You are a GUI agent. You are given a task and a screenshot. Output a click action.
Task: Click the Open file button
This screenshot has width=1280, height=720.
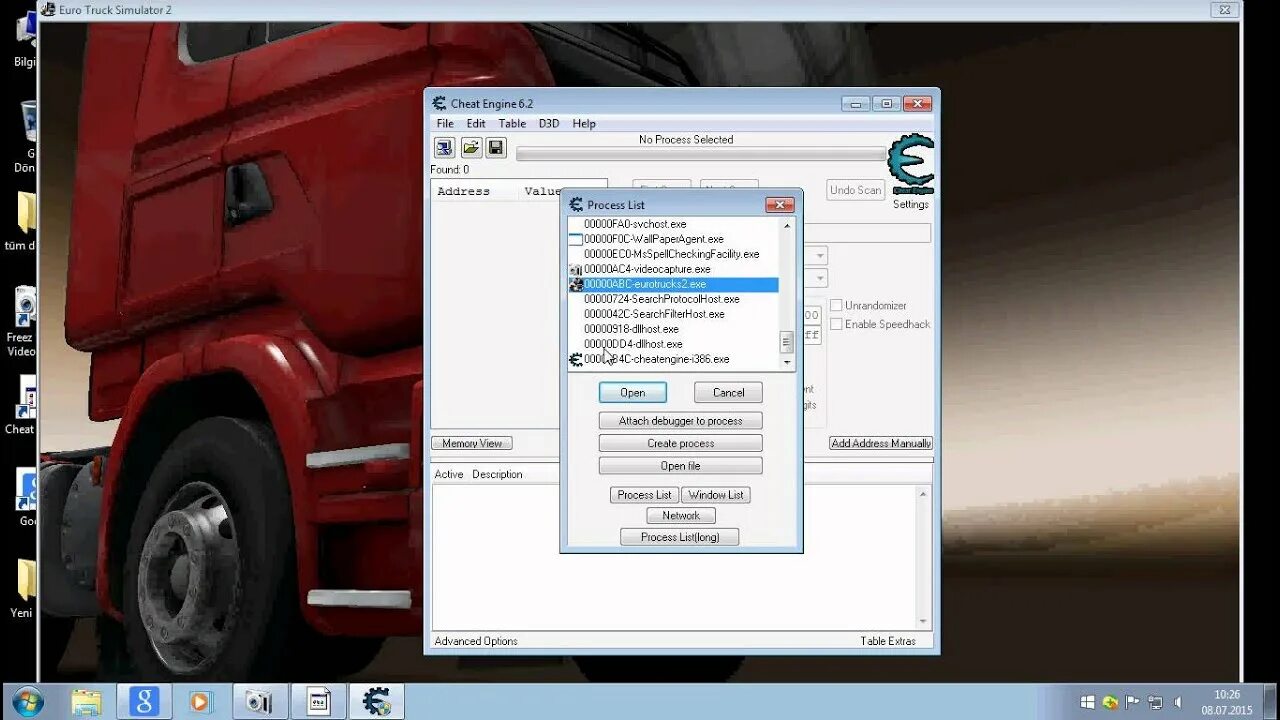680,466
